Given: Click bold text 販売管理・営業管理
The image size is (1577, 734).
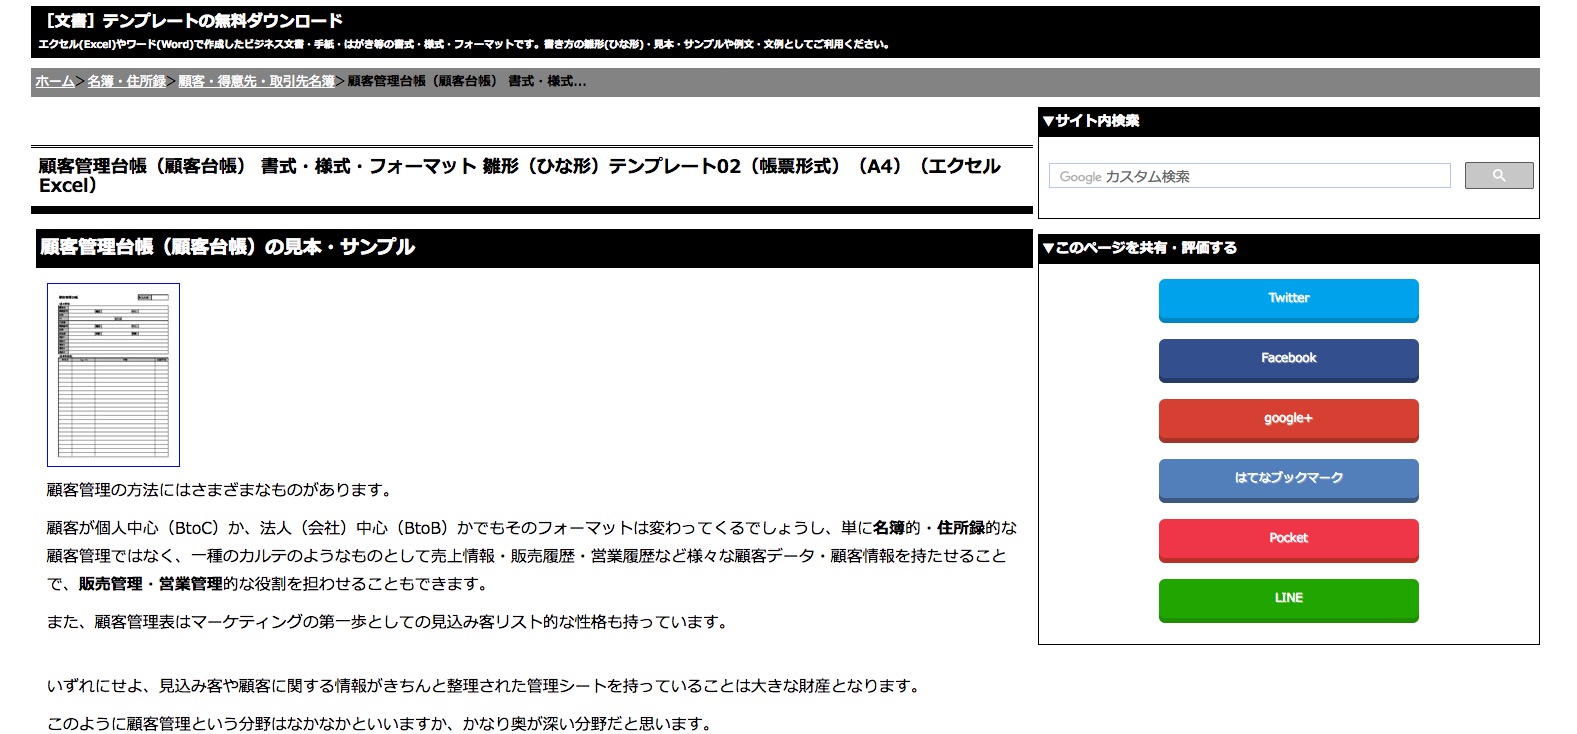Looking at the screenshot, I should point(150,584).
